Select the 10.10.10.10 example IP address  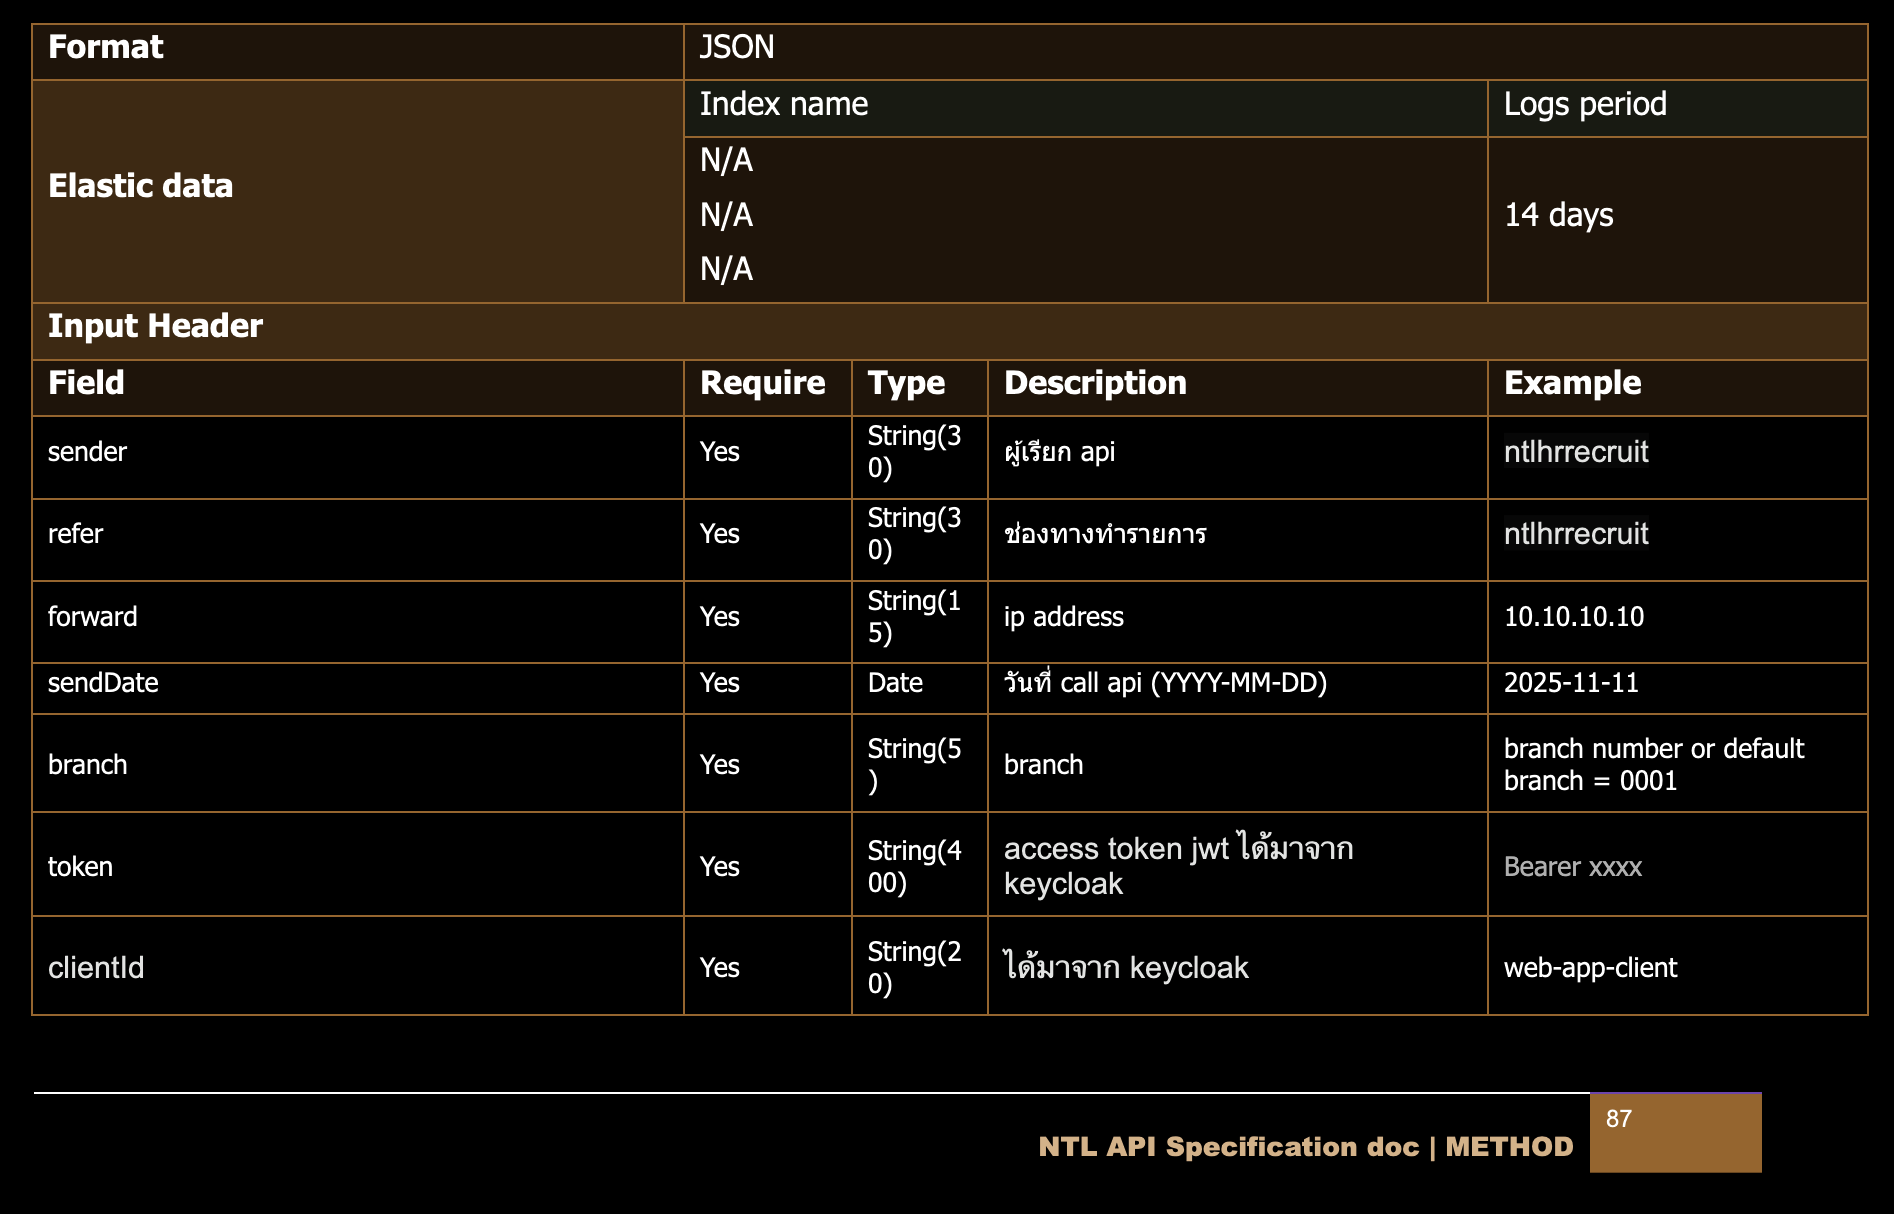tap(1574, 617)
